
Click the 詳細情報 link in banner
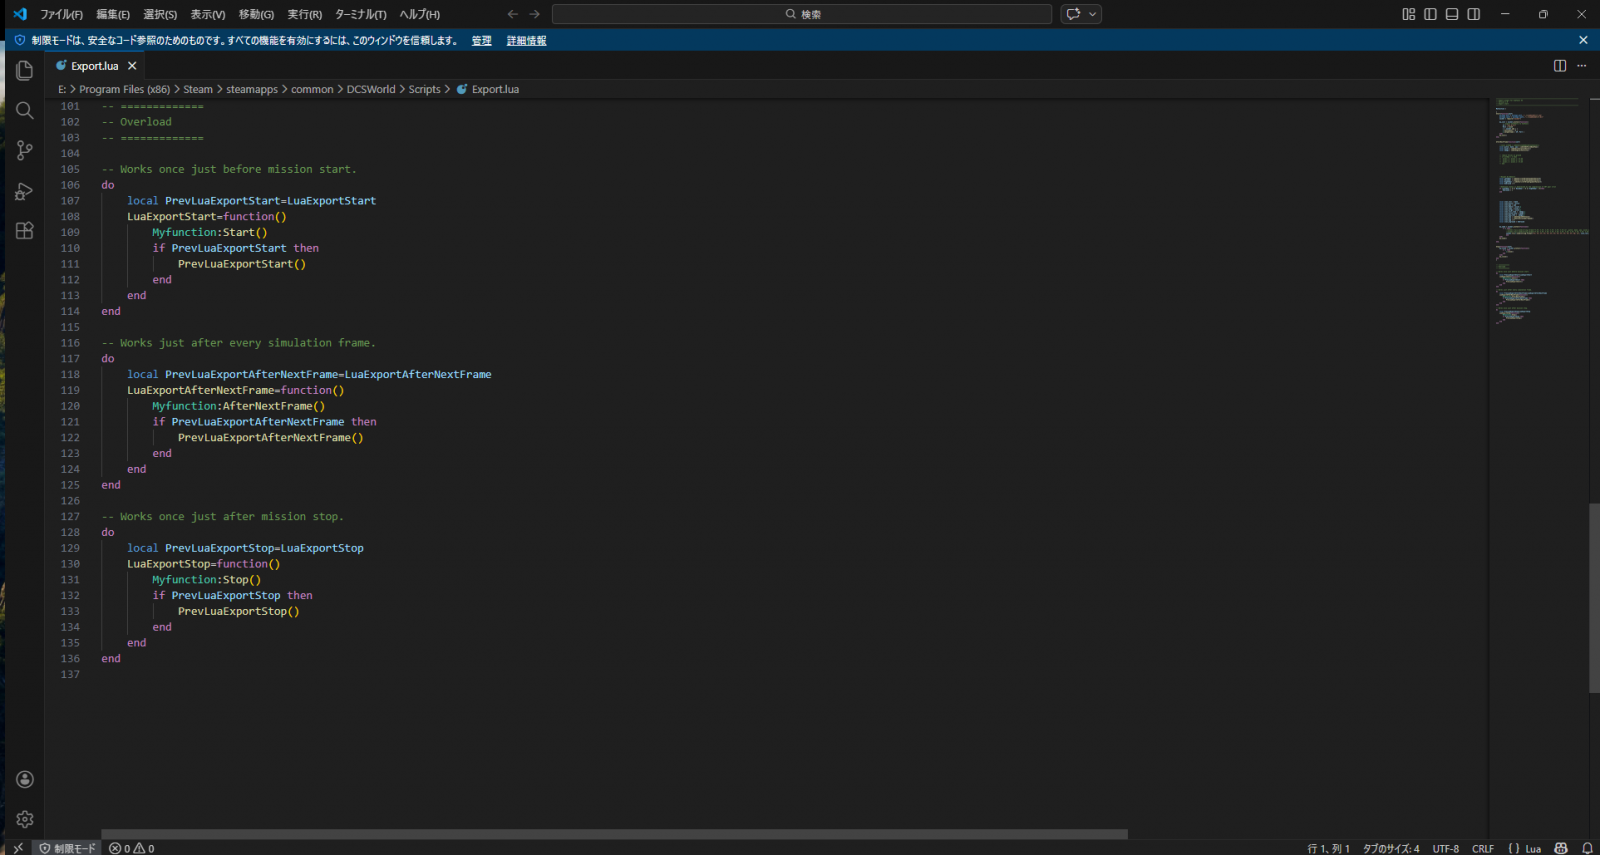(x=527, y=41)
